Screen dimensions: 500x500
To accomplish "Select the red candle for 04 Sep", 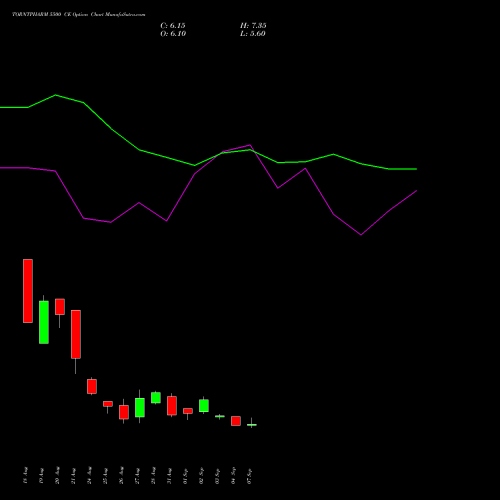I will pyautogui.click(x=236, y=421).
